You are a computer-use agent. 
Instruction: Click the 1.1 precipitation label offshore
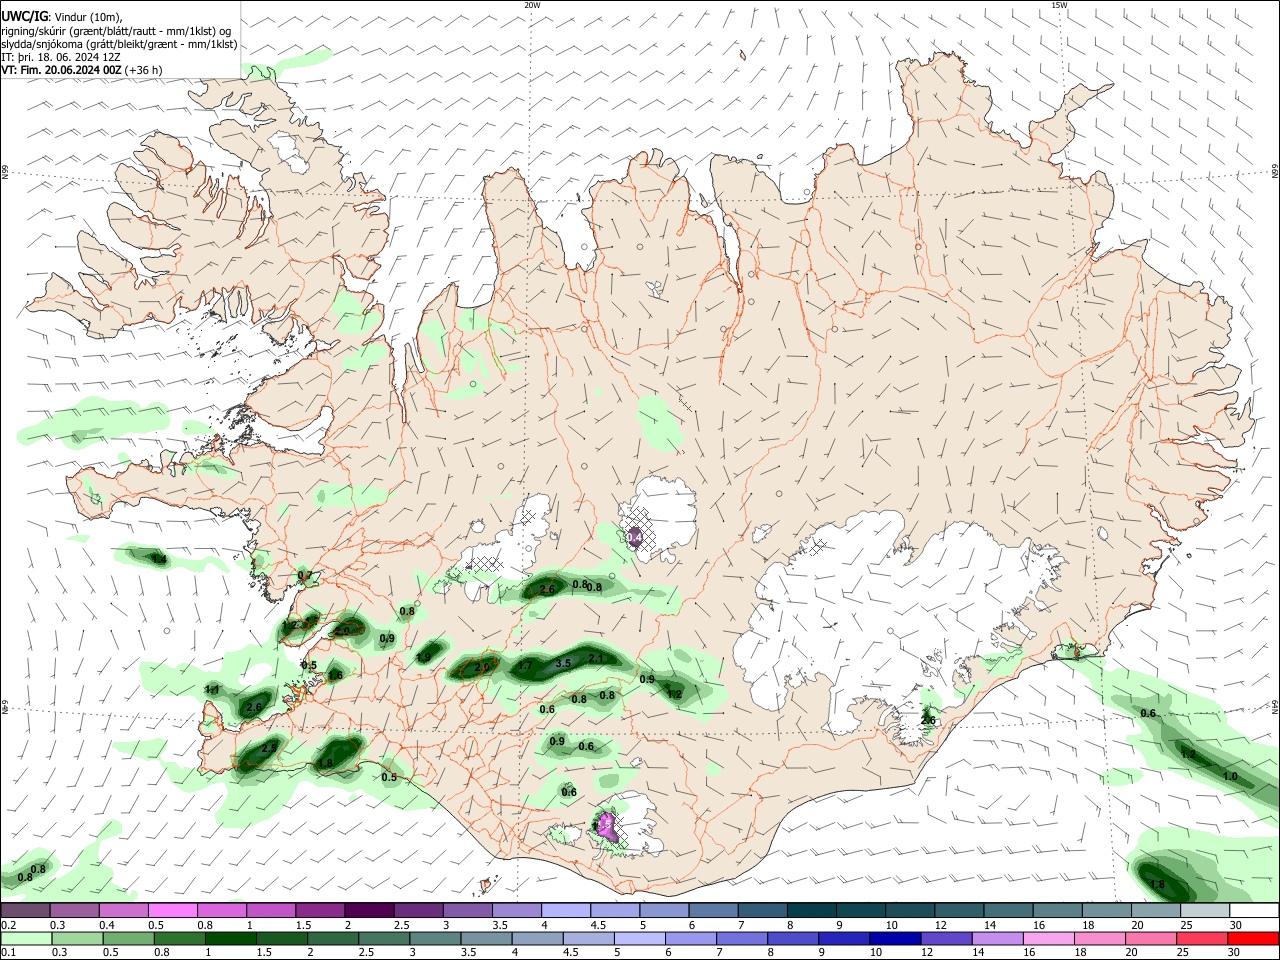click(212, 690)
